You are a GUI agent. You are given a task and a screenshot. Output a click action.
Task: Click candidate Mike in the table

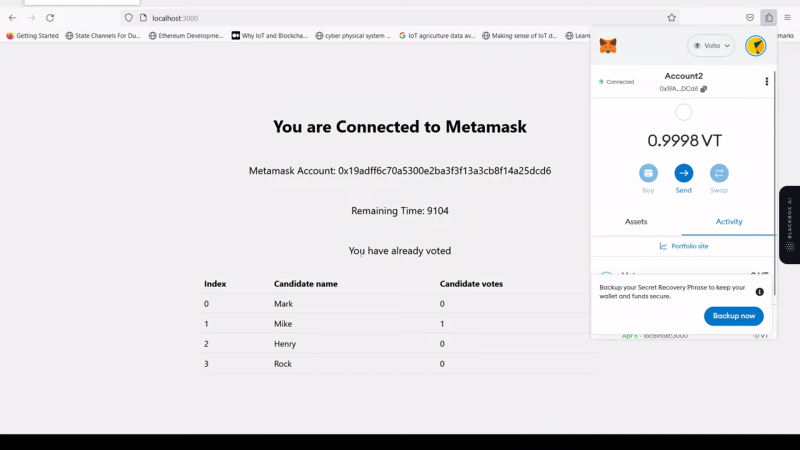pyautogui.click(x=283, y=323)
